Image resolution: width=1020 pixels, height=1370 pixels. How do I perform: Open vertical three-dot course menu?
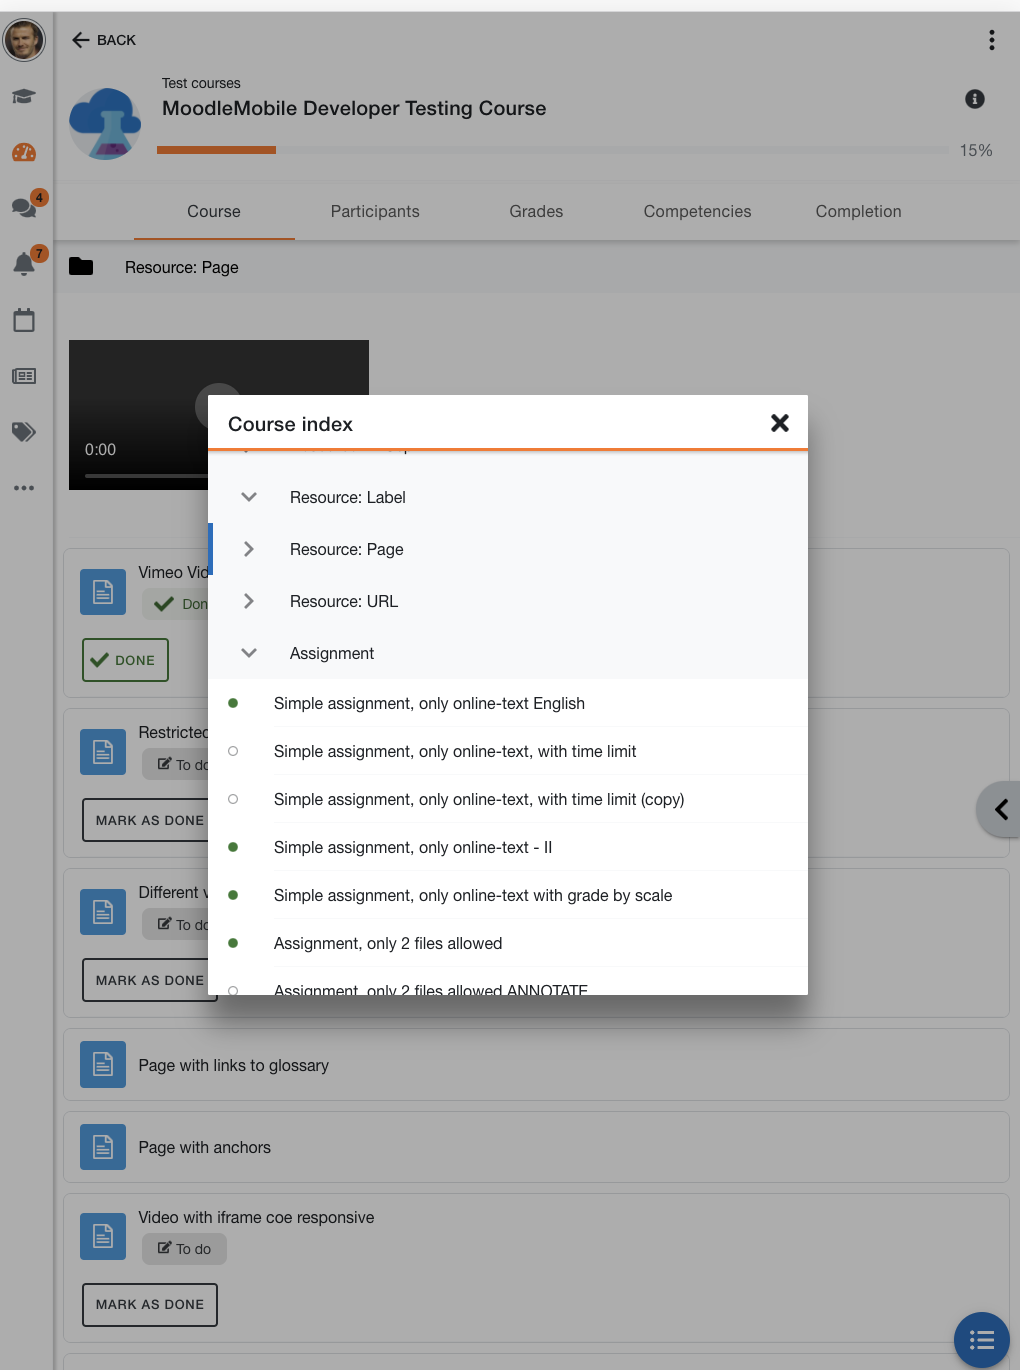(x=991, y=40)
